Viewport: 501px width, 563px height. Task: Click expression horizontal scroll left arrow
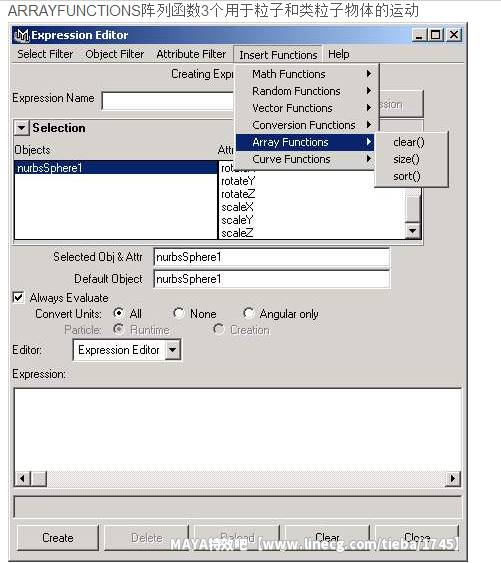pyautogui.click(x=23, y=479)
